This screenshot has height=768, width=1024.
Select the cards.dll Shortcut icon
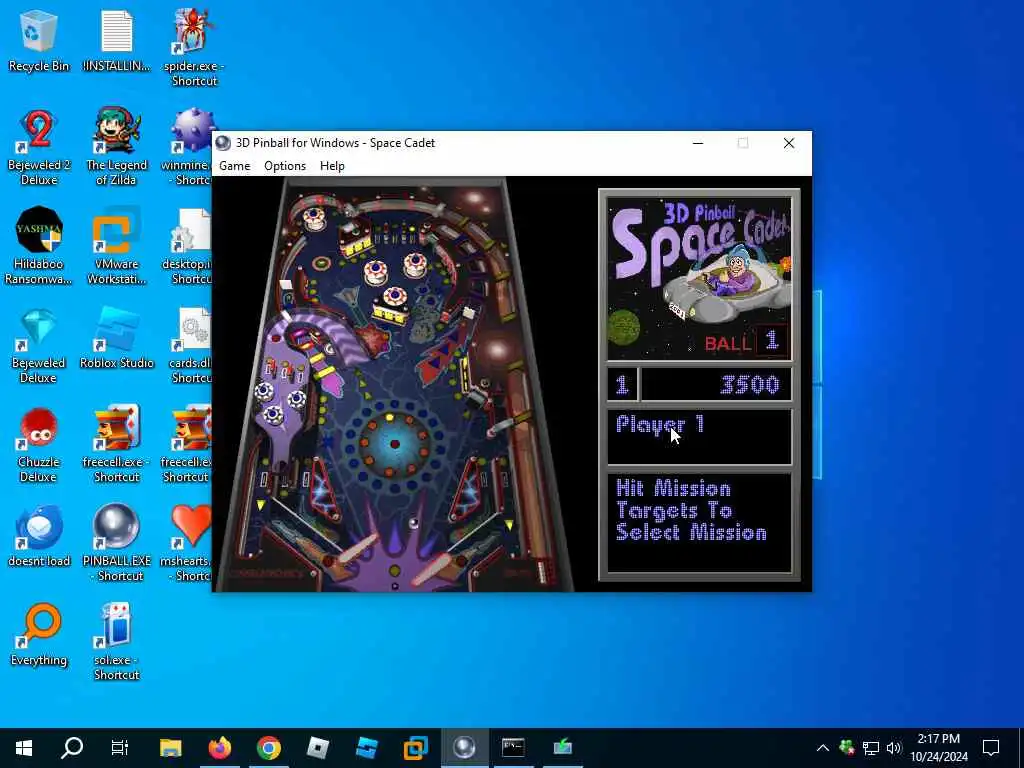189,346
